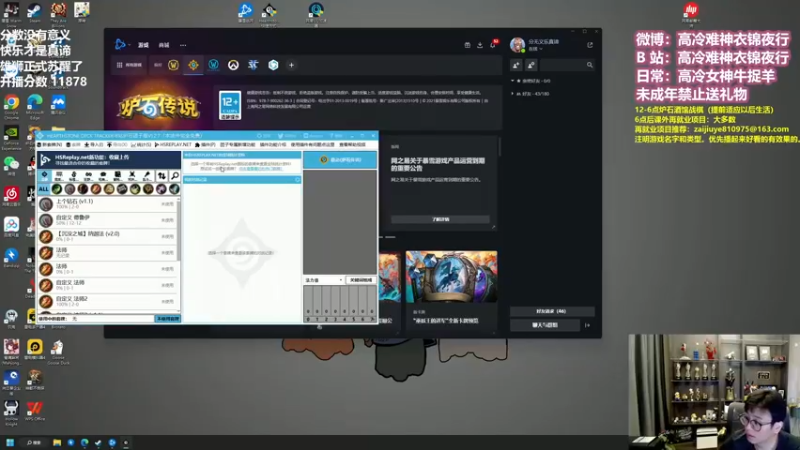The width and height of the screenshot is (800, 450).
Task: Open the notification bell with red badge
Action: (493, 44)
